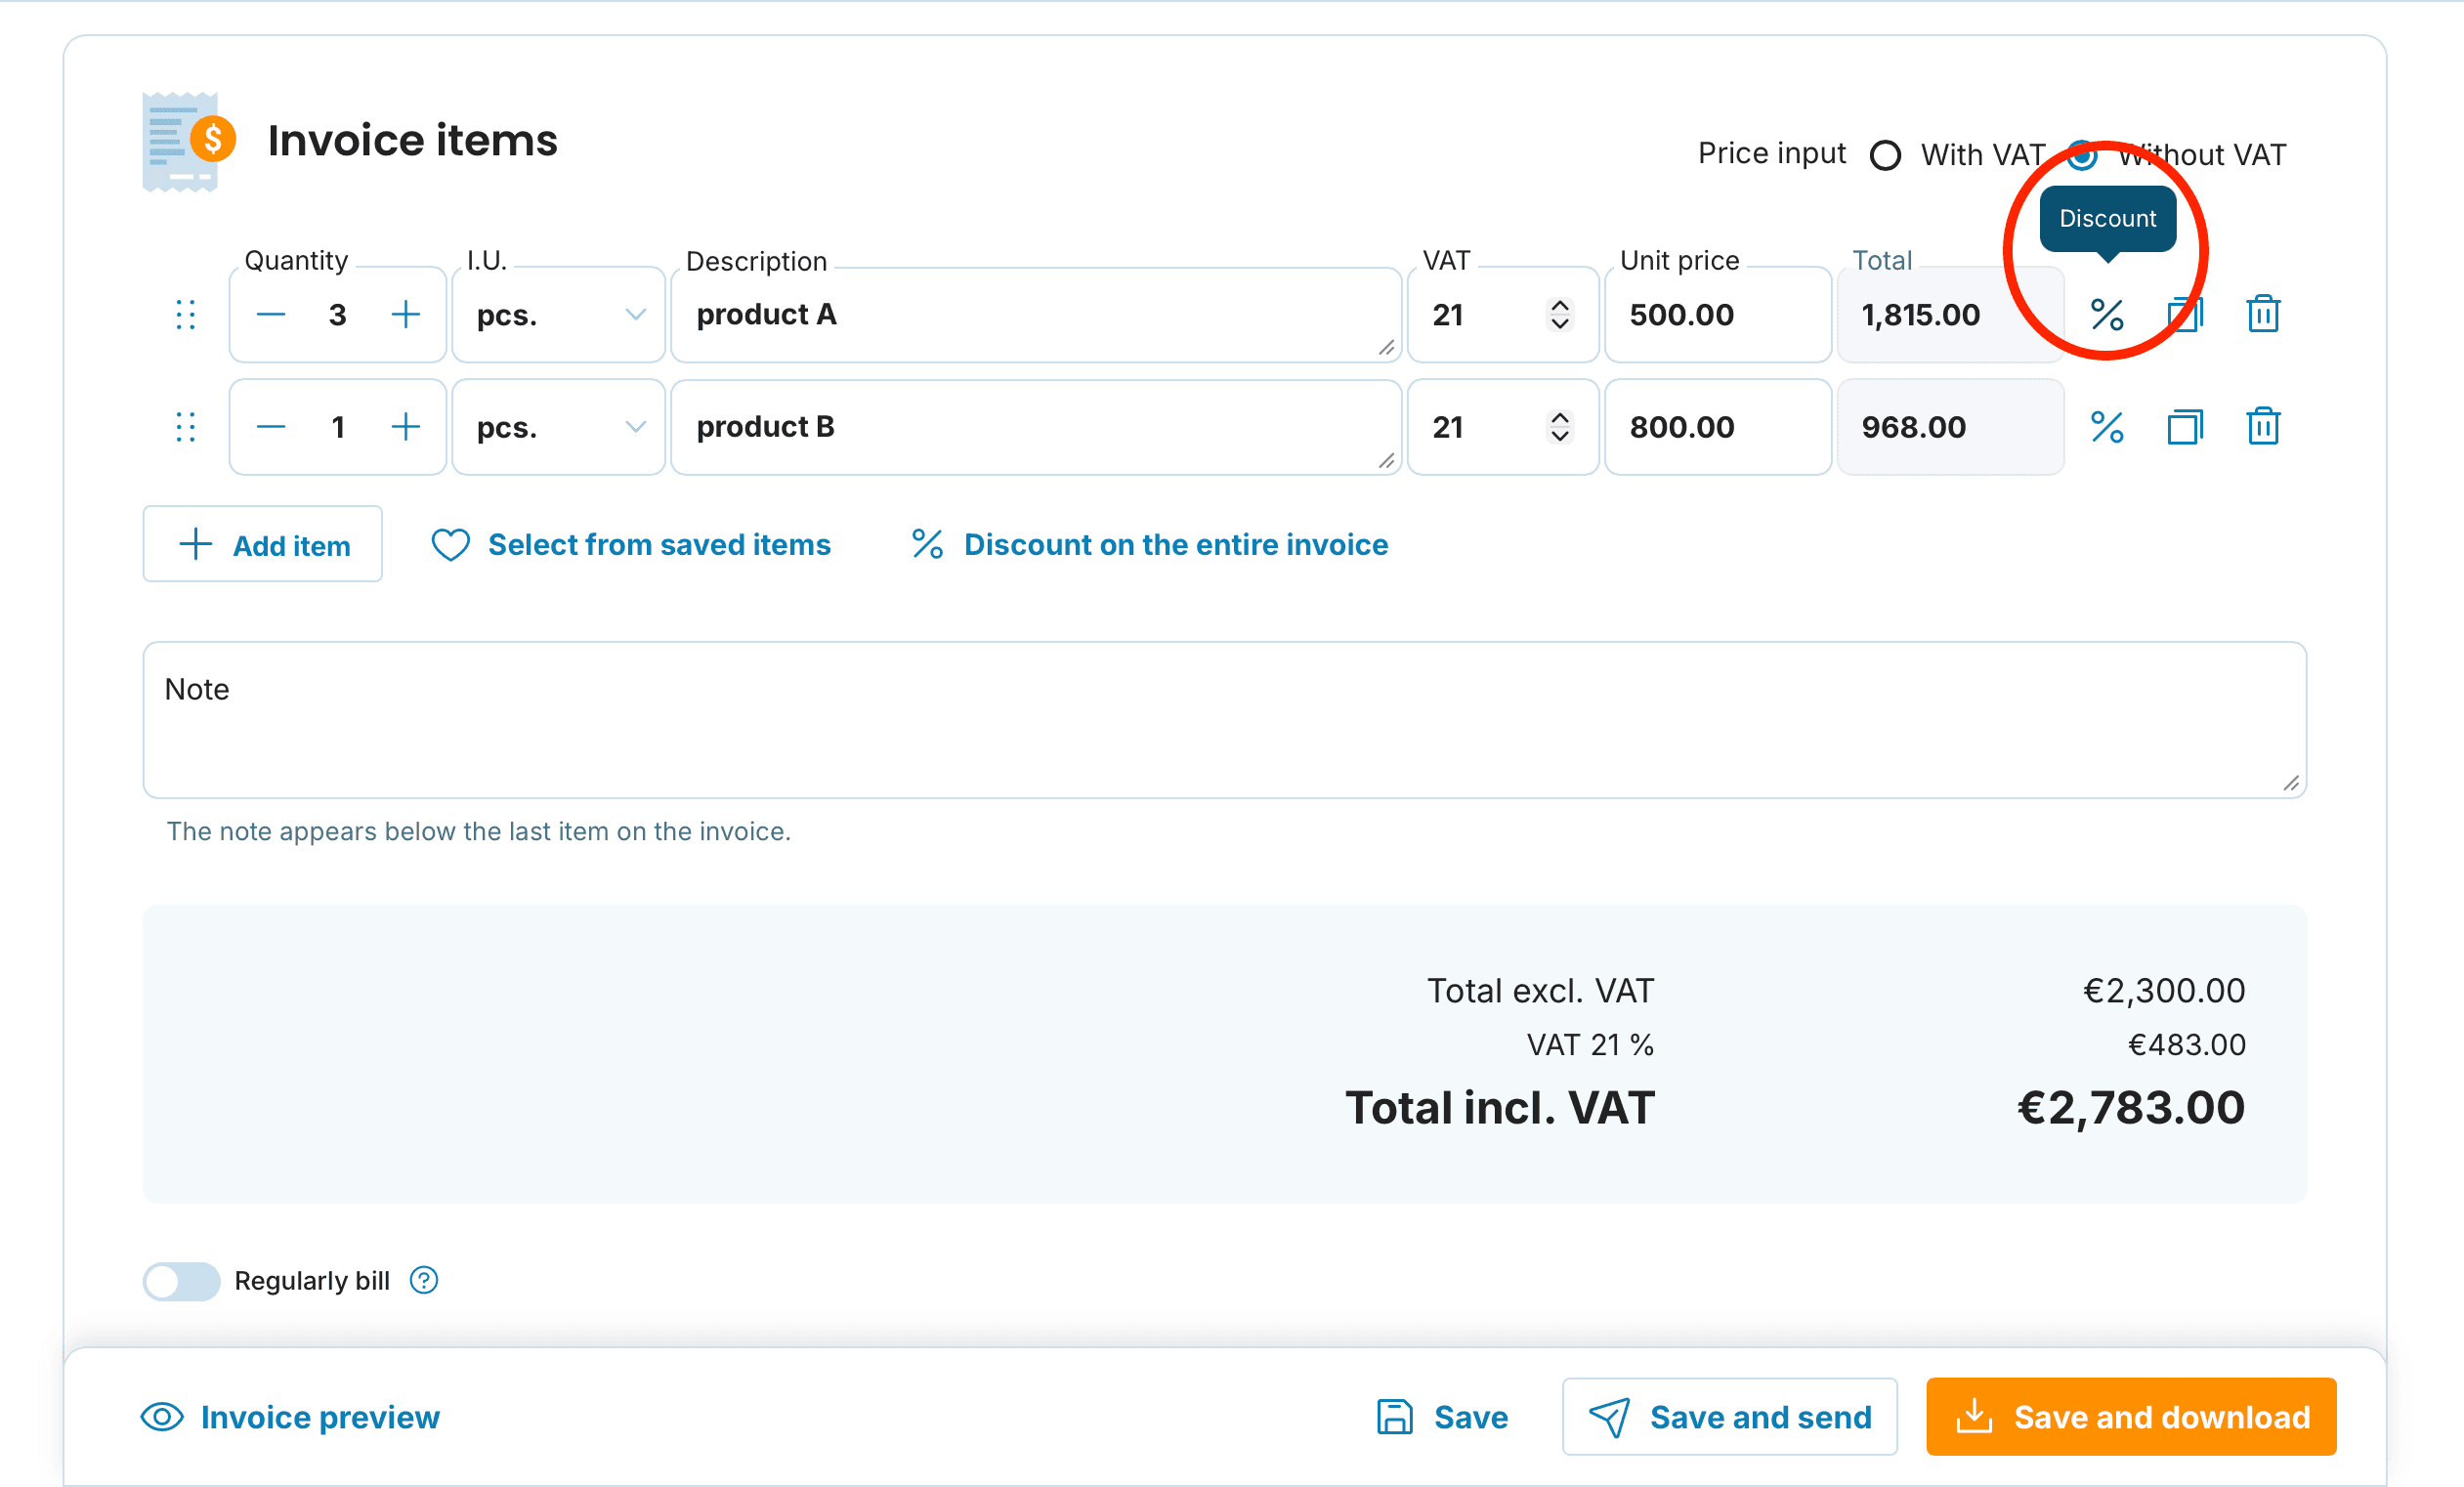Click the Note text area
The width and height of the screenshot is (2464, 1487).
pyautogui.click(x=1224, y=719)
